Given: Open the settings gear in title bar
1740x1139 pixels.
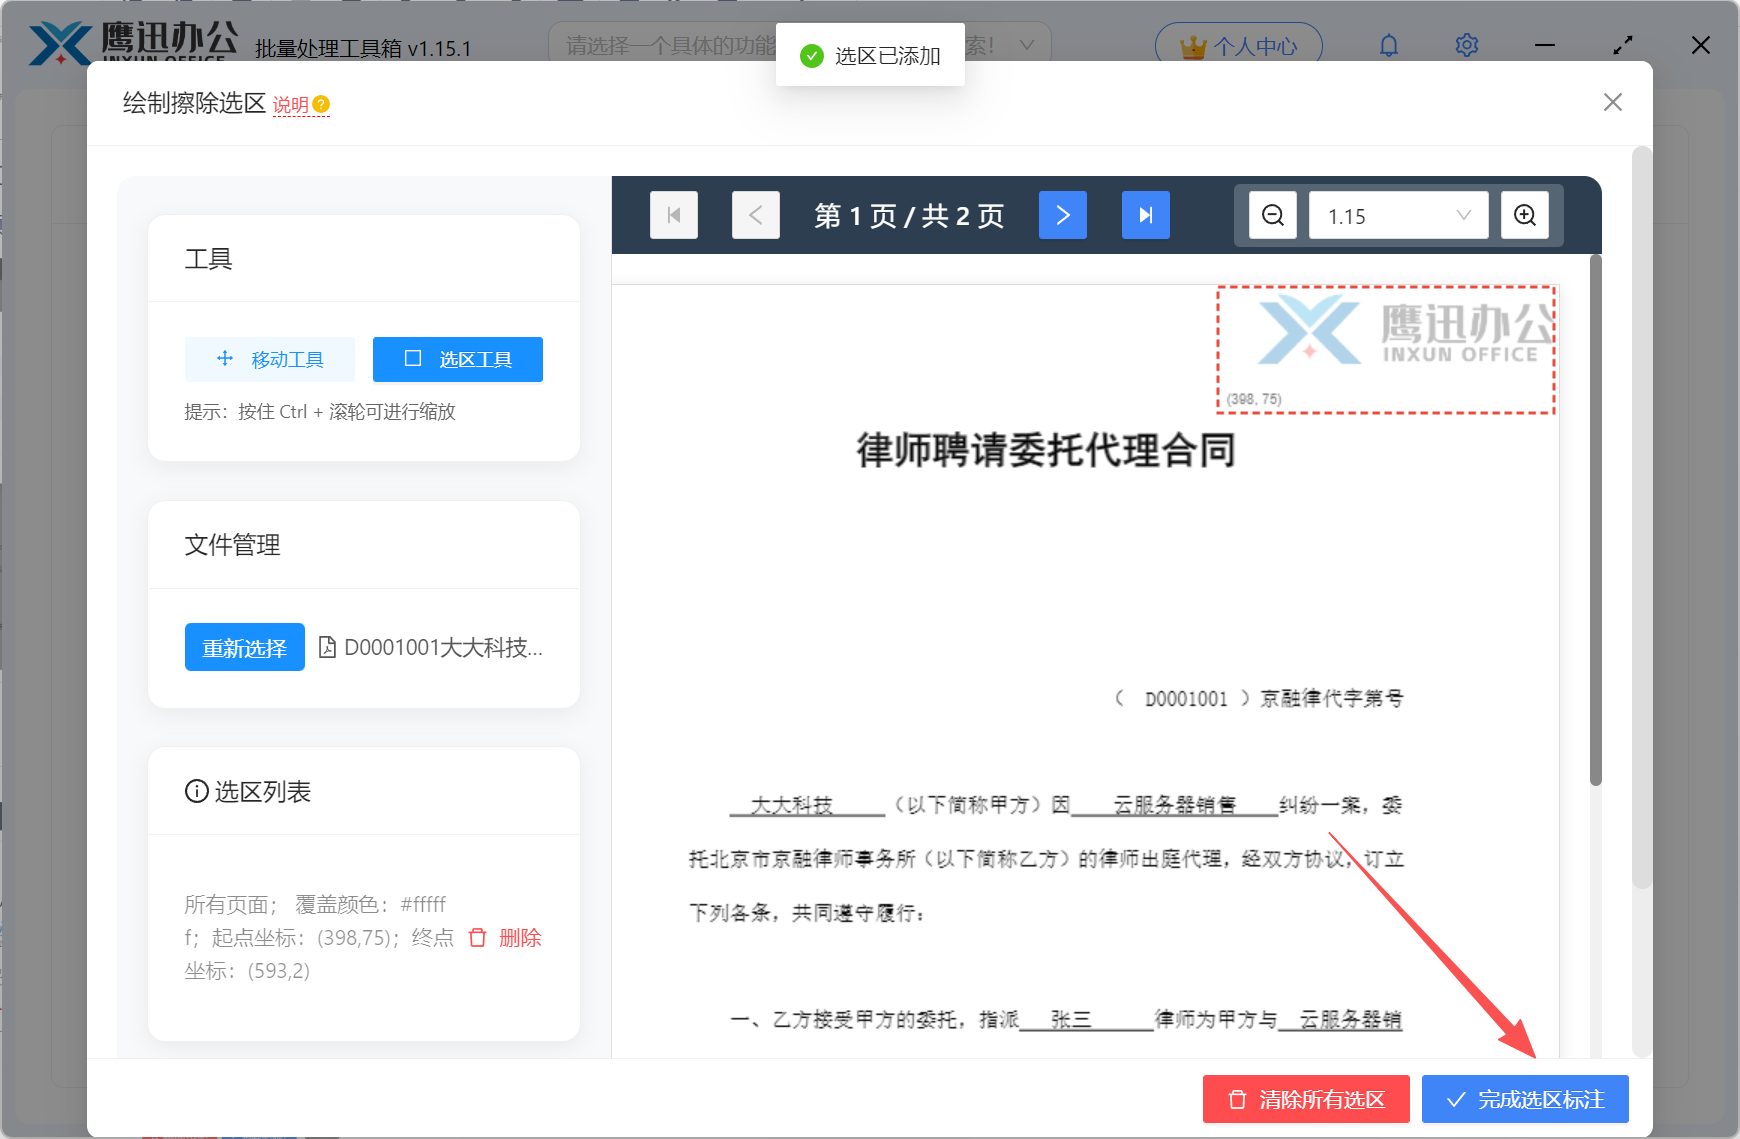Looking at the screenshot, I should (1467, 45).
